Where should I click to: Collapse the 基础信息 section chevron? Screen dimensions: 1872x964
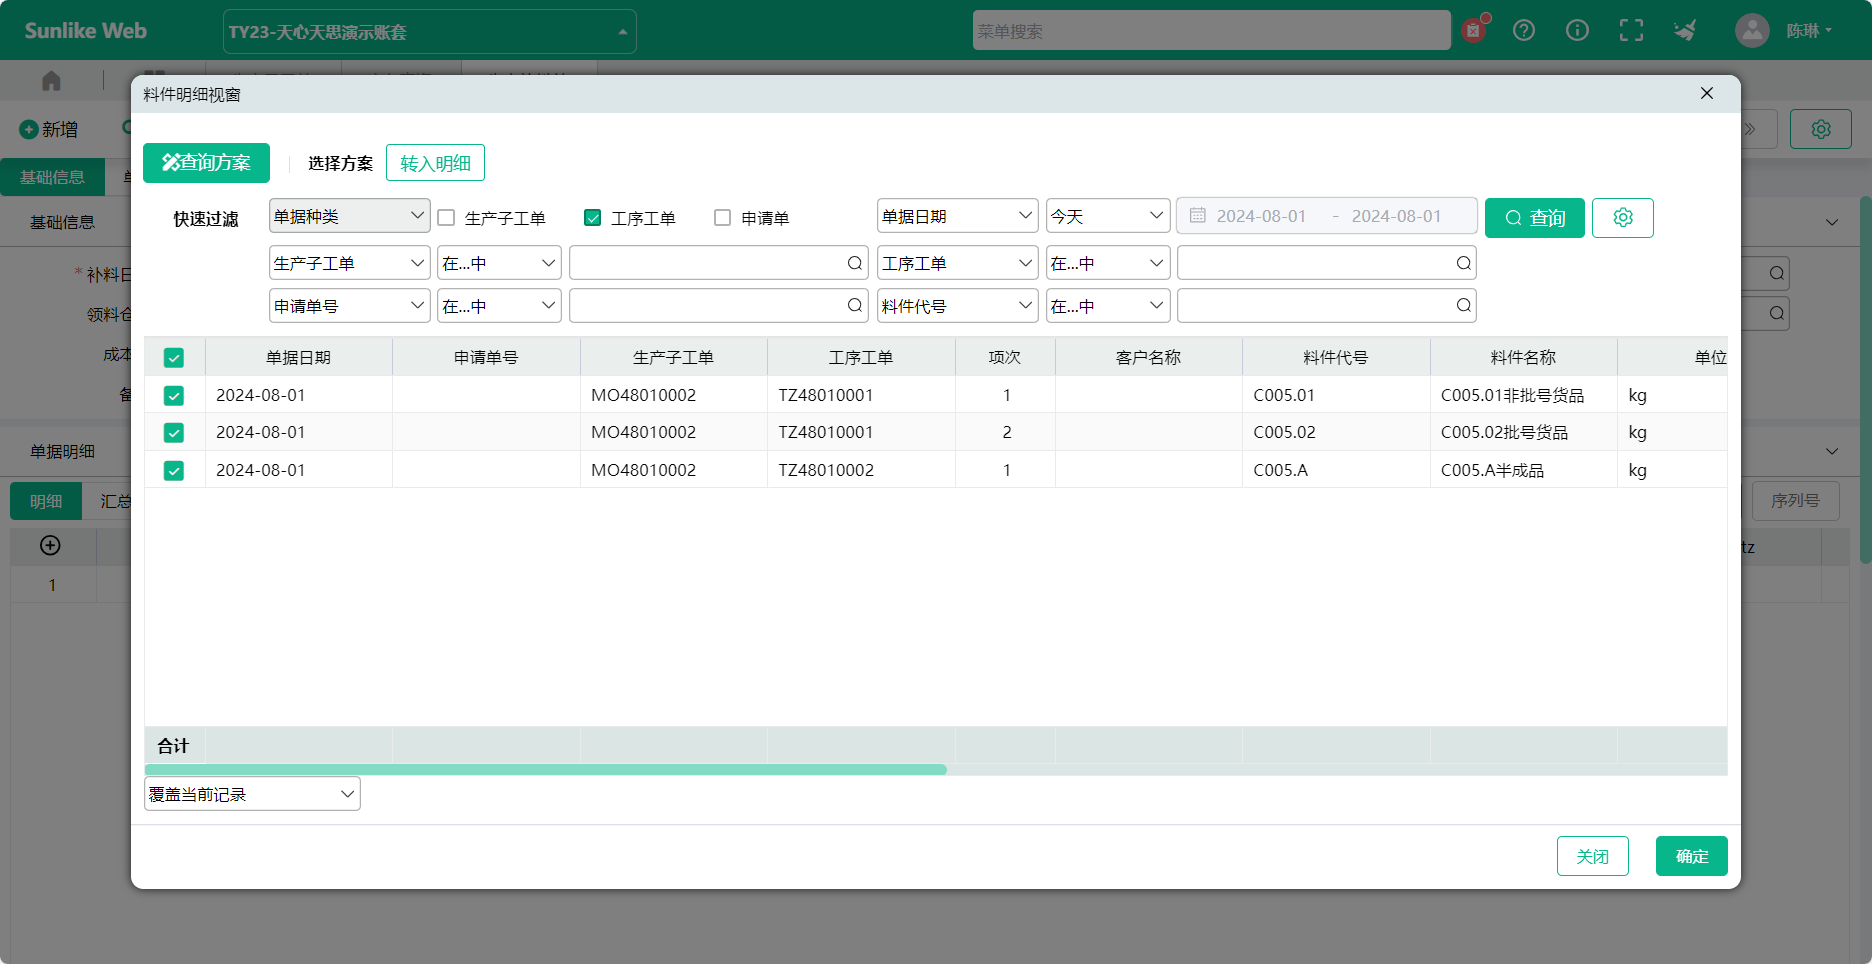pyautogui.click(x=1832, y=222)
